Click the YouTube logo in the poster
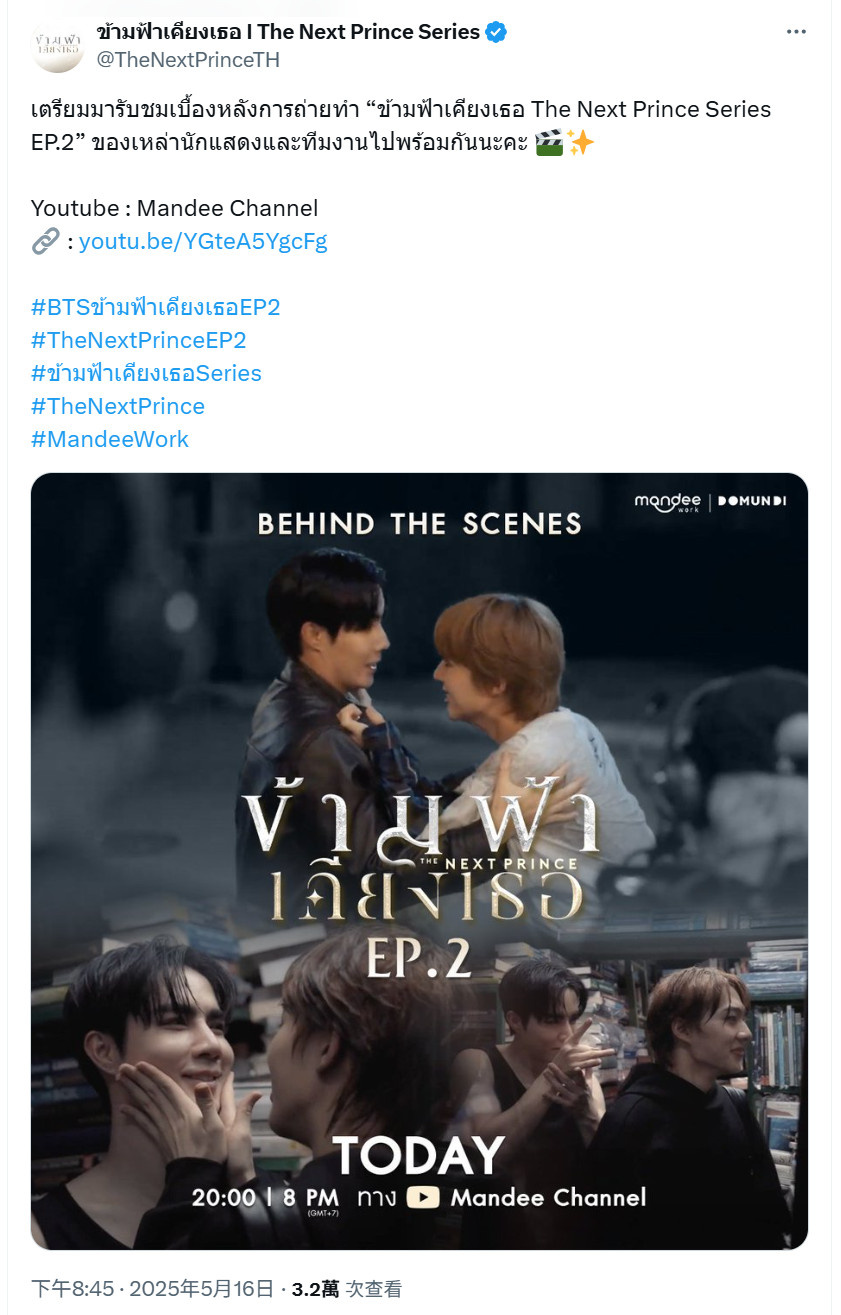 [x=423, y=1197]
